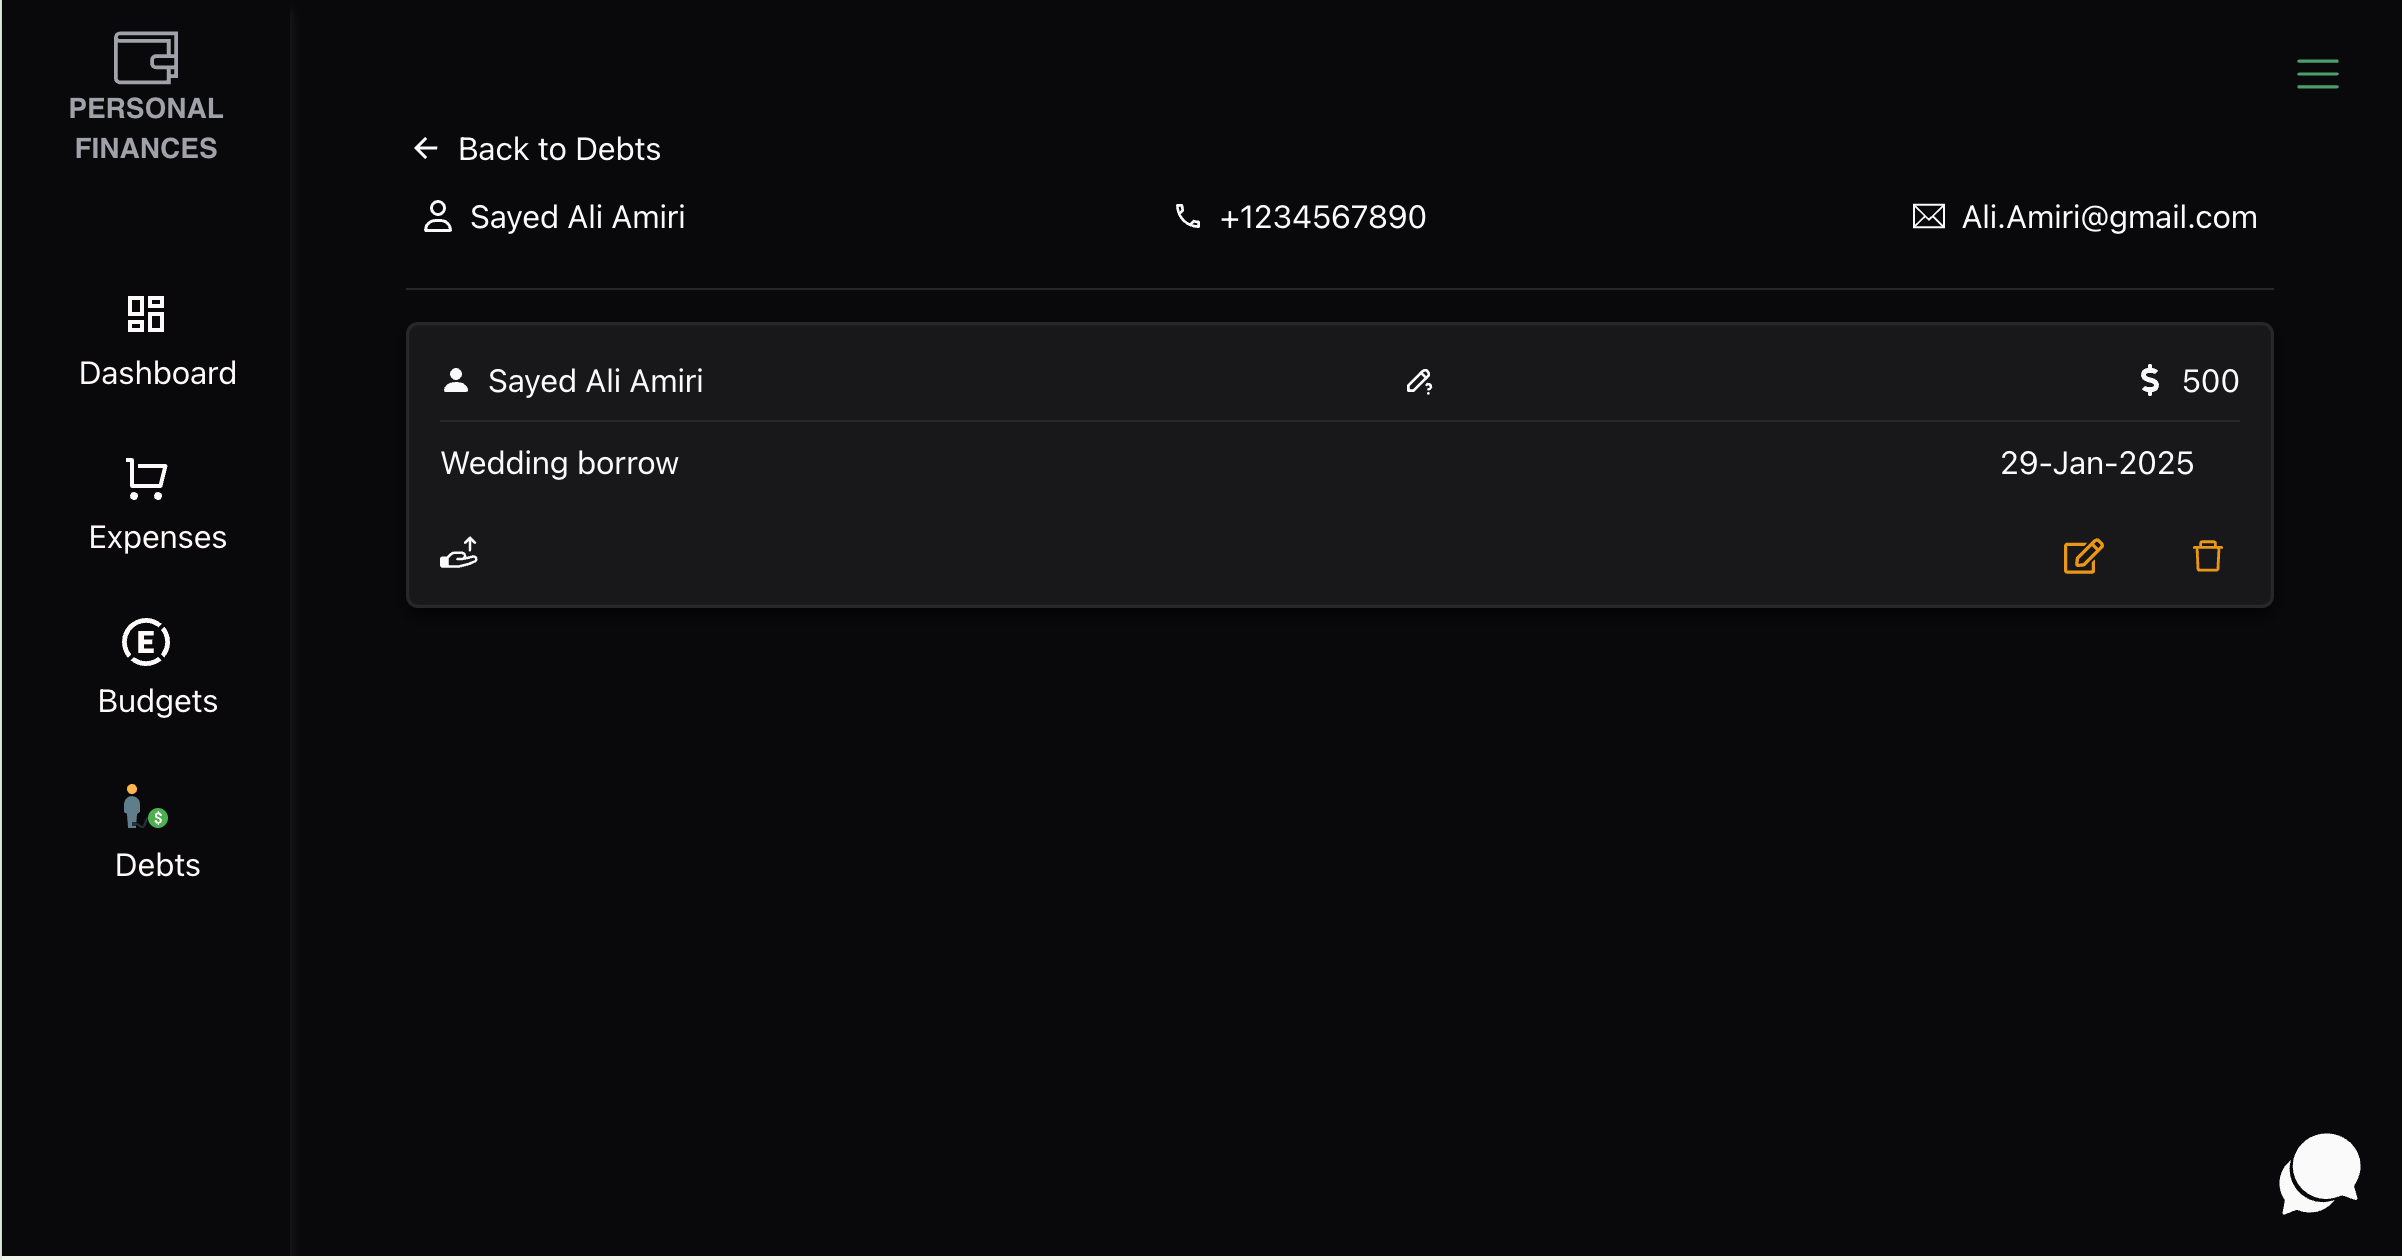
Task: Click Back to Debts link
Action: [559, 149]
